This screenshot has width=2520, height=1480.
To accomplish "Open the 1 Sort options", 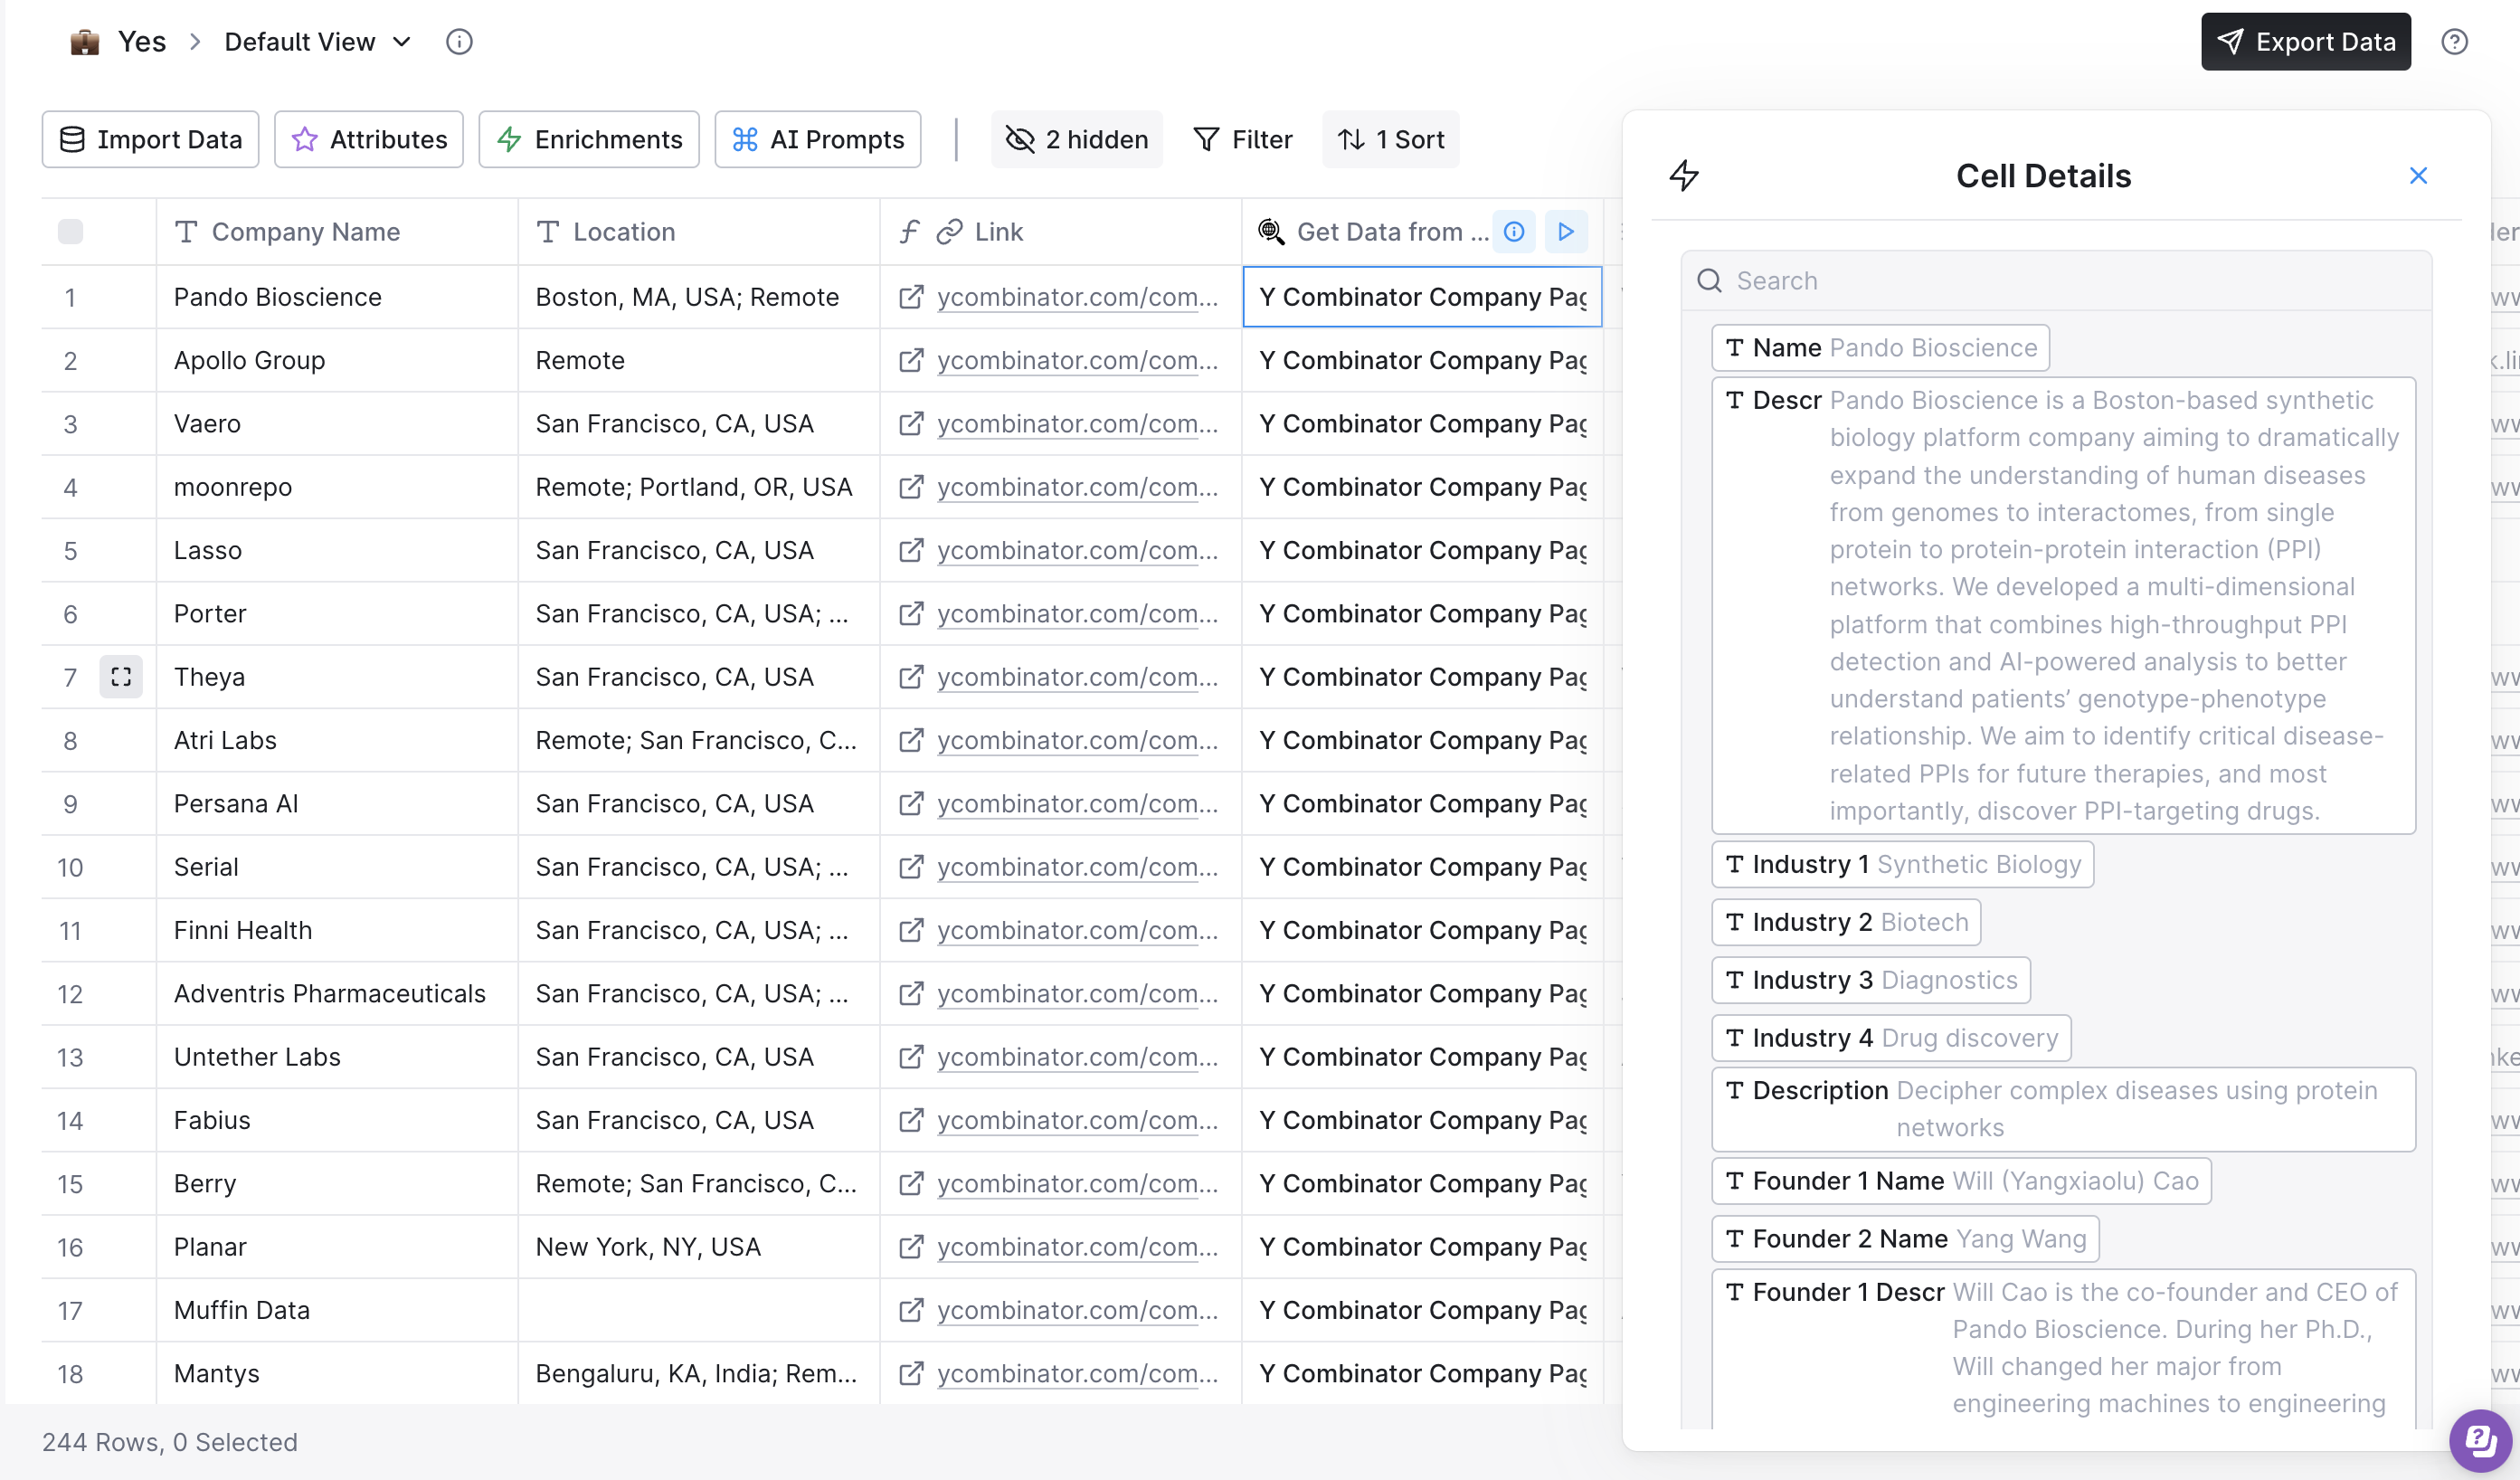I will click(1391, 140).
